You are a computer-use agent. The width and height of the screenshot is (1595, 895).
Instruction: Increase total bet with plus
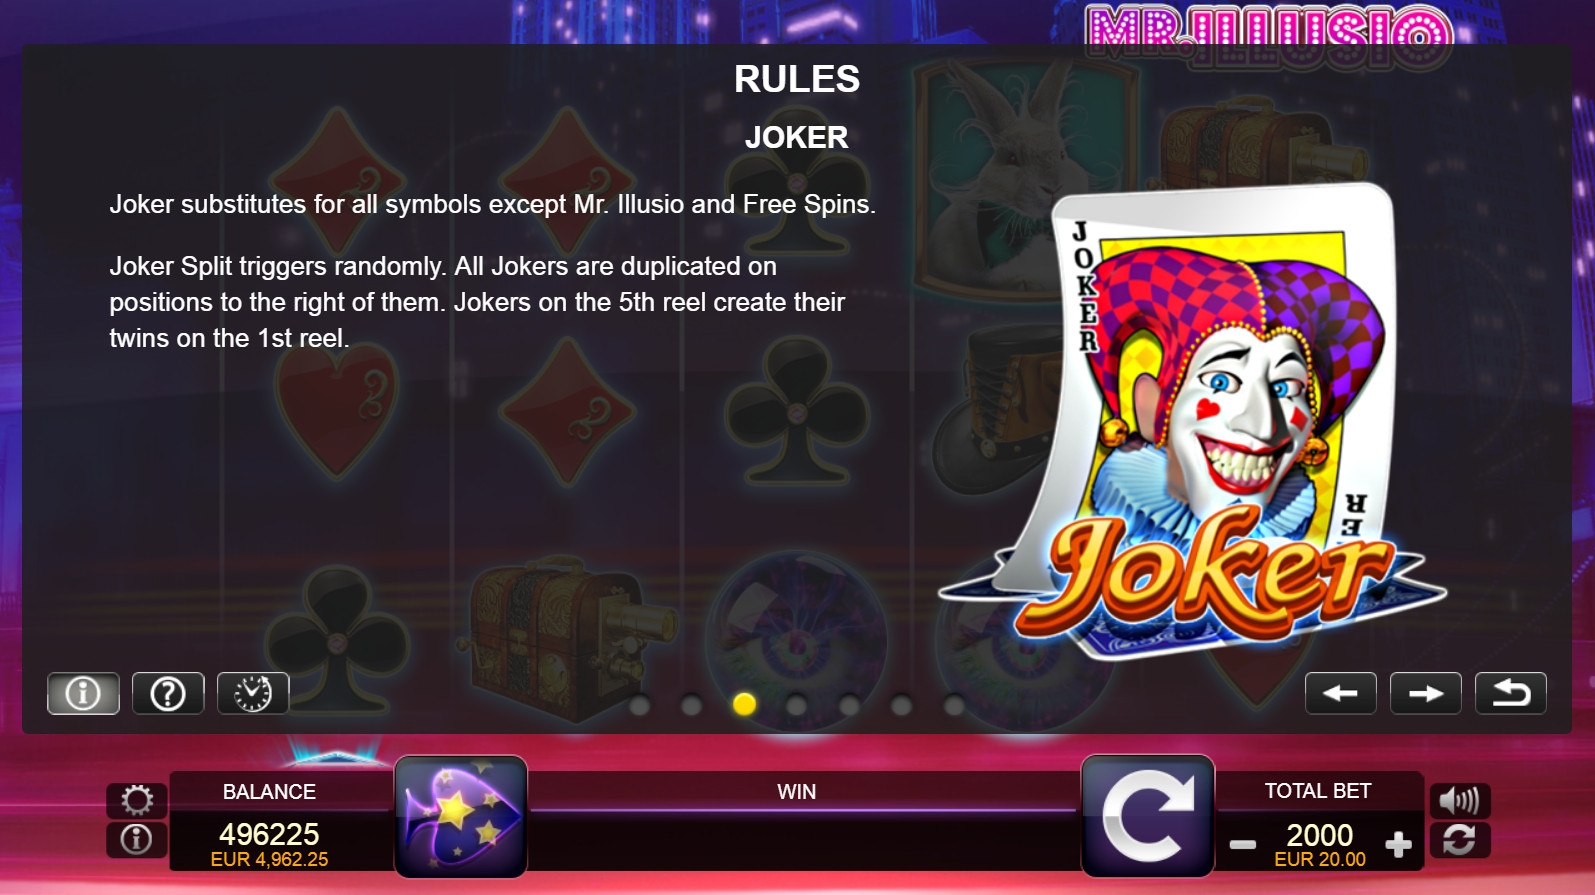pyautogui.click(x=1398, y=845)
